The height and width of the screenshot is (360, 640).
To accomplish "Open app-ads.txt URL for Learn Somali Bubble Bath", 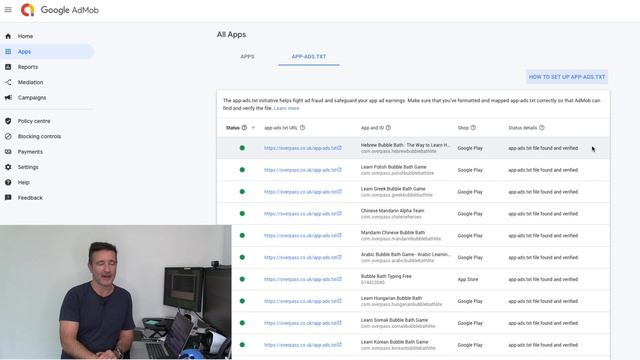I will (x=302, y=323).
